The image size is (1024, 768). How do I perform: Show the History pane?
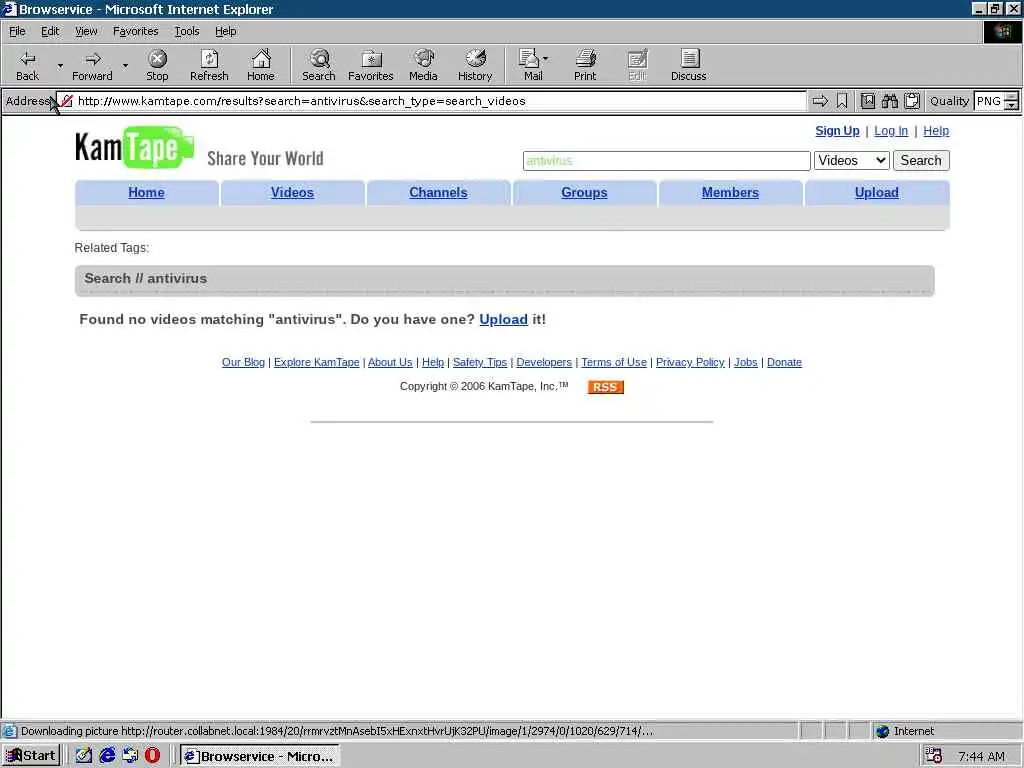click(x=475, y=65)
